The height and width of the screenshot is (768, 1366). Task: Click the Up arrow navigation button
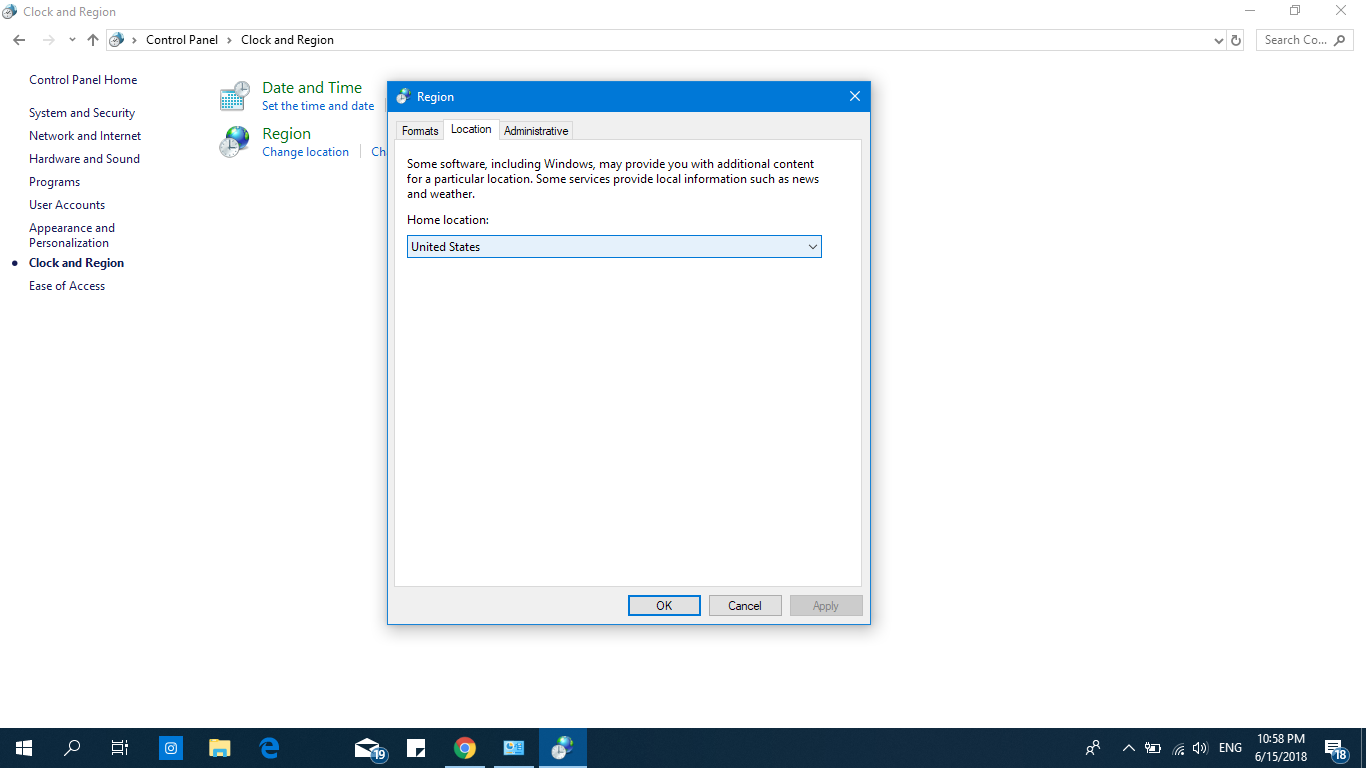pyautogui.click(x=93, y=40)
